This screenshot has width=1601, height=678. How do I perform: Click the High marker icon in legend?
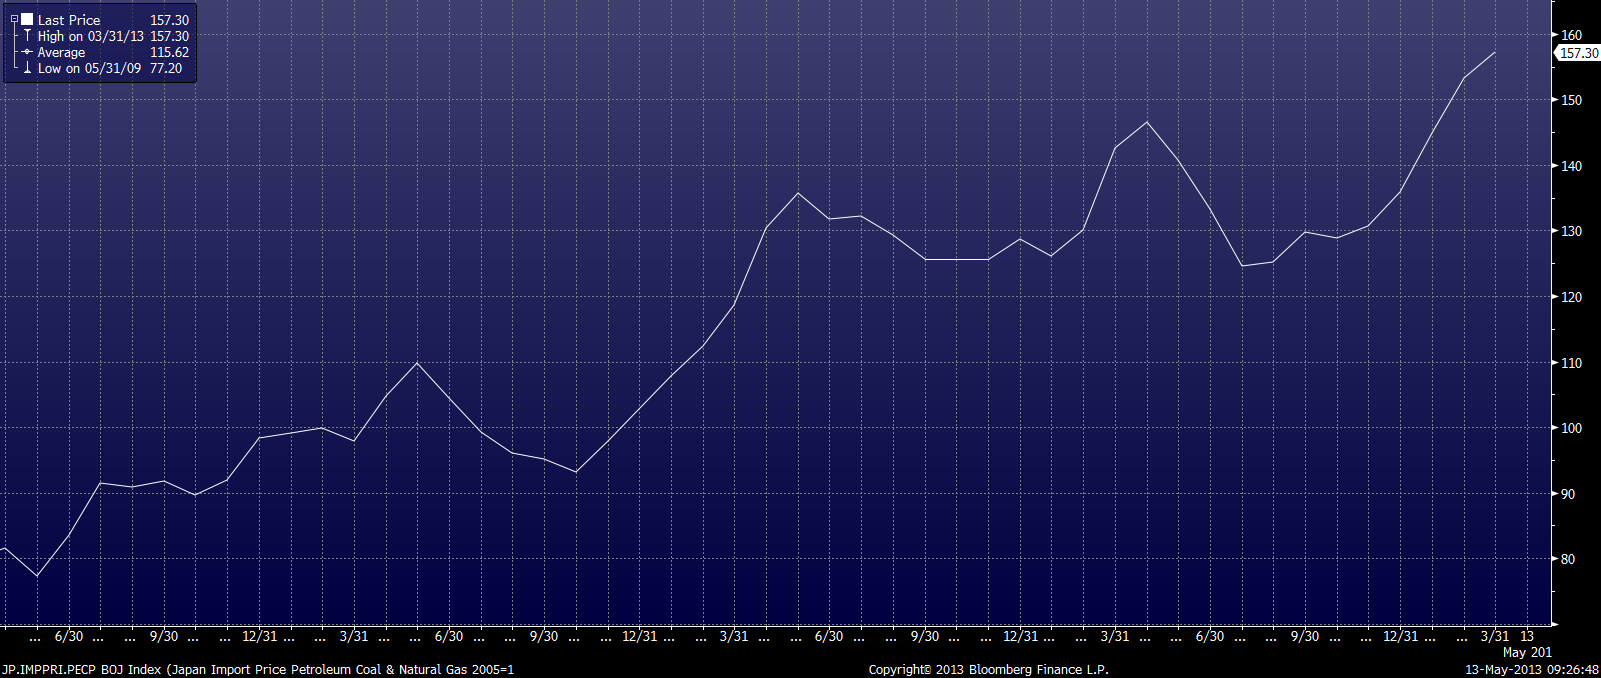(27, 36)
